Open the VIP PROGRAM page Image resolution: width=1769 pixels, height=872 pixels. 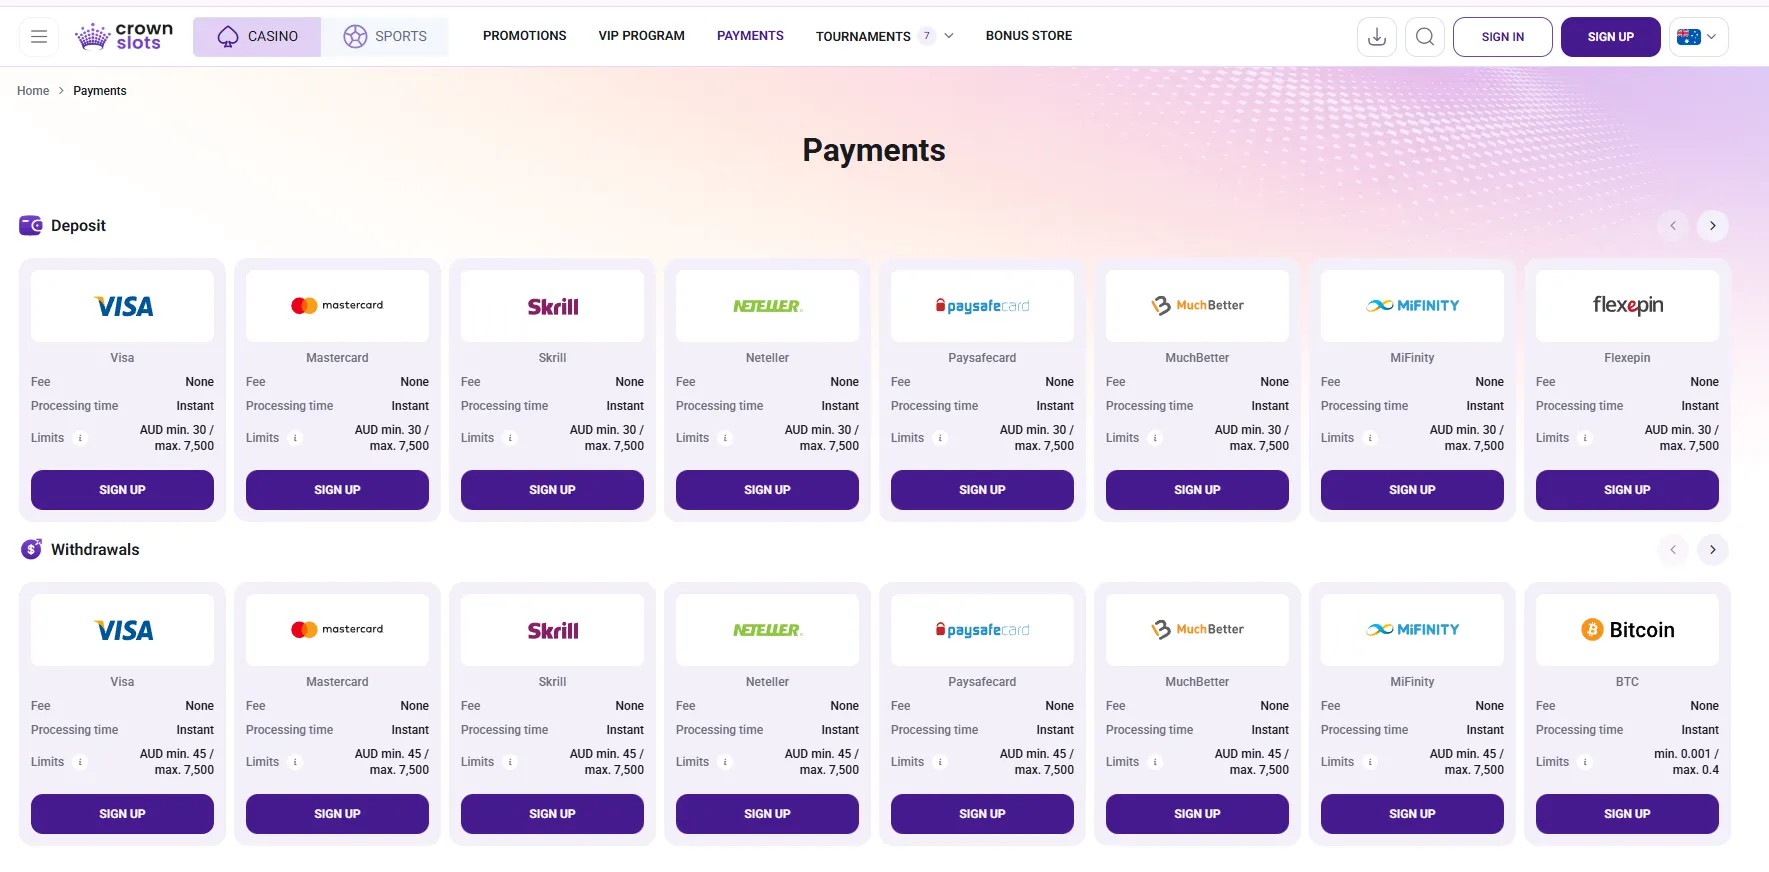coord(641,36)
